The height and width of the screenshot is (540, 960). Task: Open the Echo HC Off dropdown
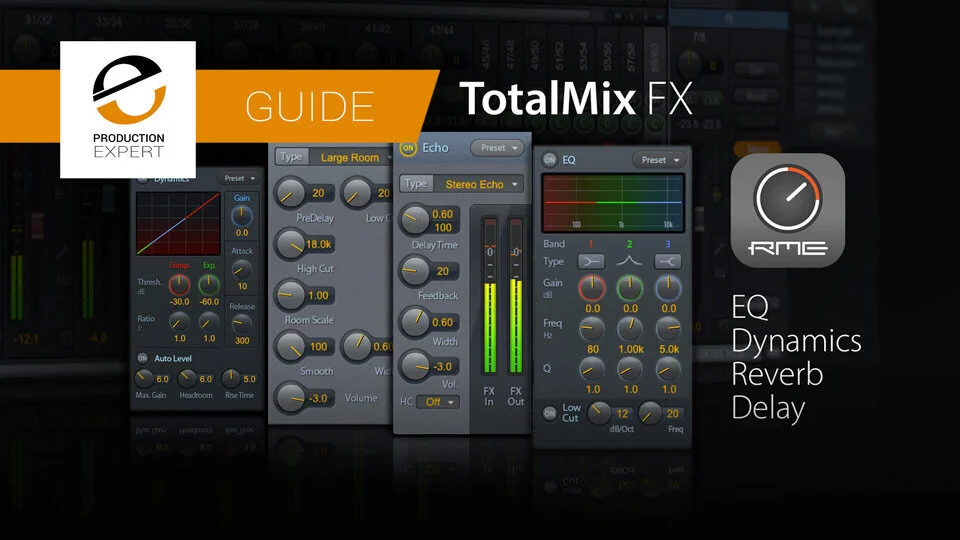[x=438, y=402]
